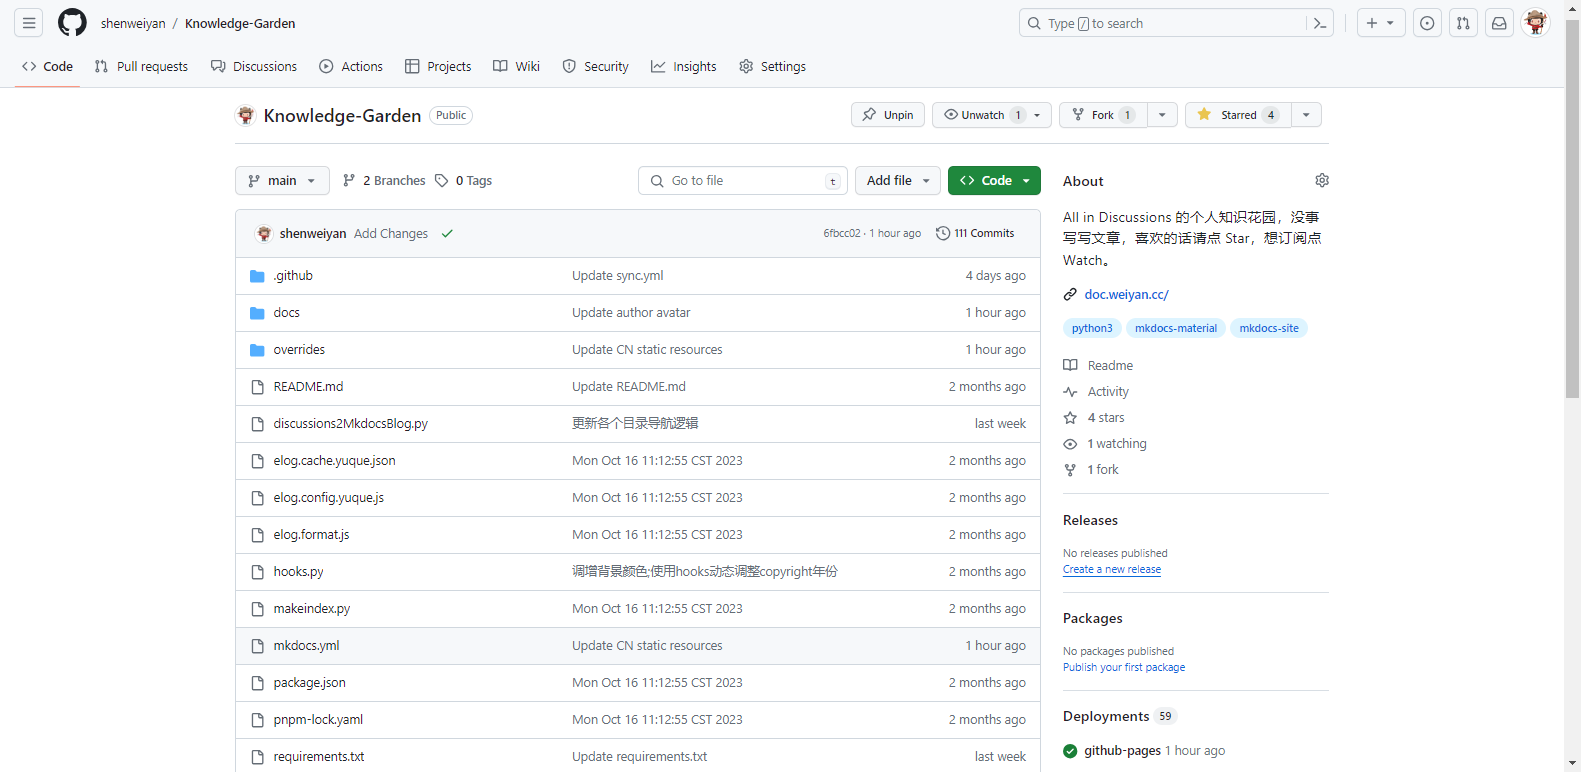Open the mkdocs-site topic tag
This screenshot has width=1581, height=772.
tap(1269, 328)
